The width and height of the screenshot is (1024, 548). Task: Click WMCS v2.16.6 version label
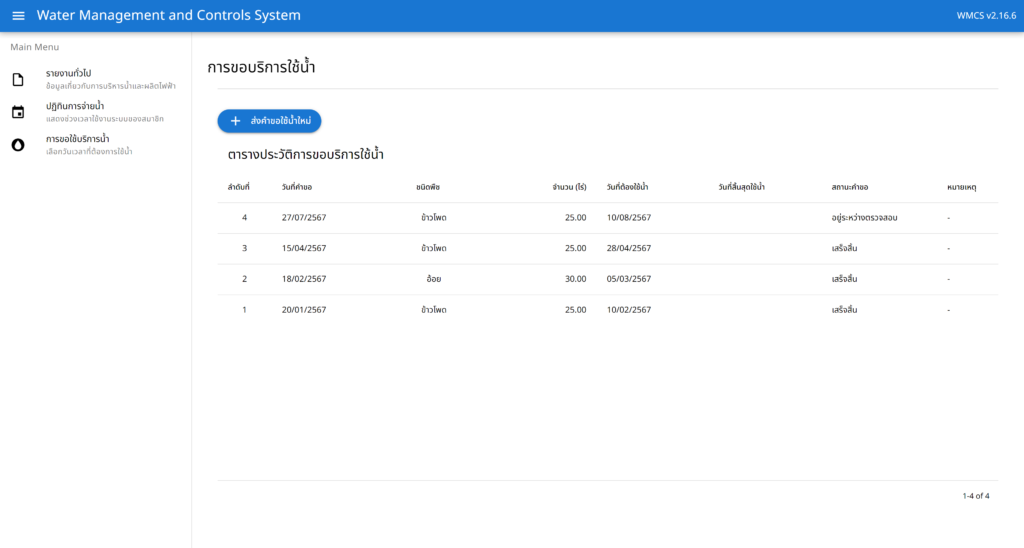tap(986, 16)
